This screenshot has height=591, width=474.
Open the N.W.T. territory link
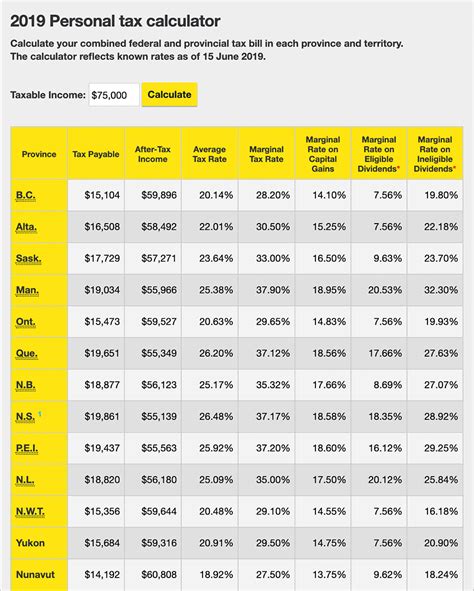pyautogui.click(x=30, y=512)
